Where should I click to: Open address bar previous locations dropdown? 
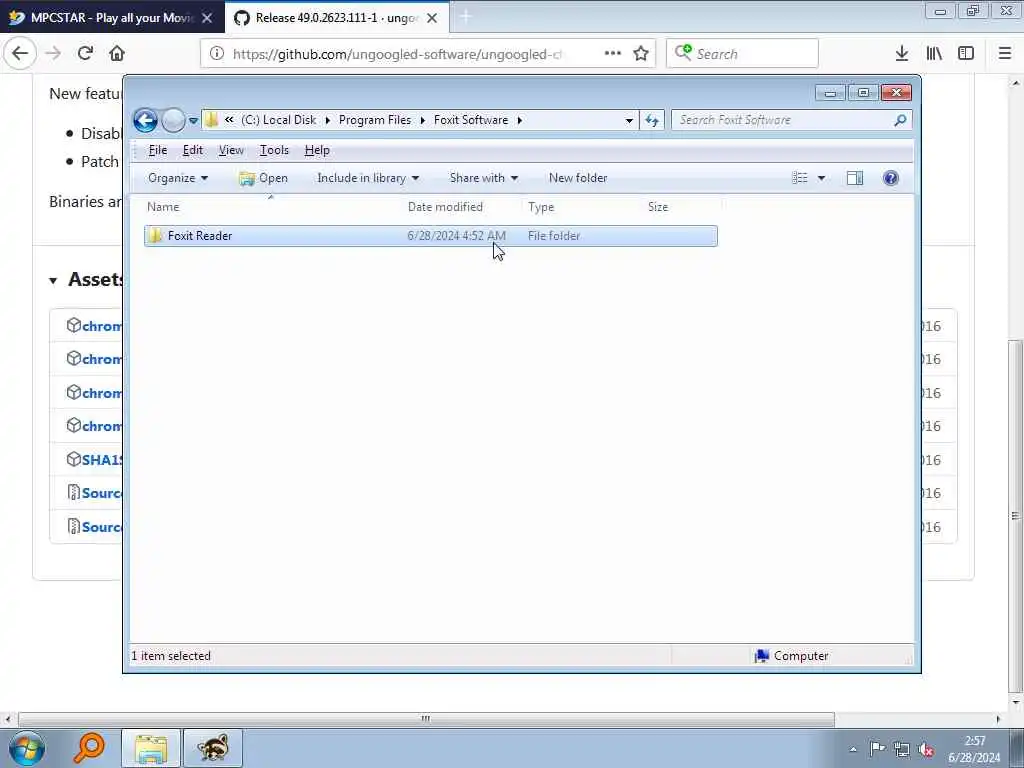tap(629, 120)
